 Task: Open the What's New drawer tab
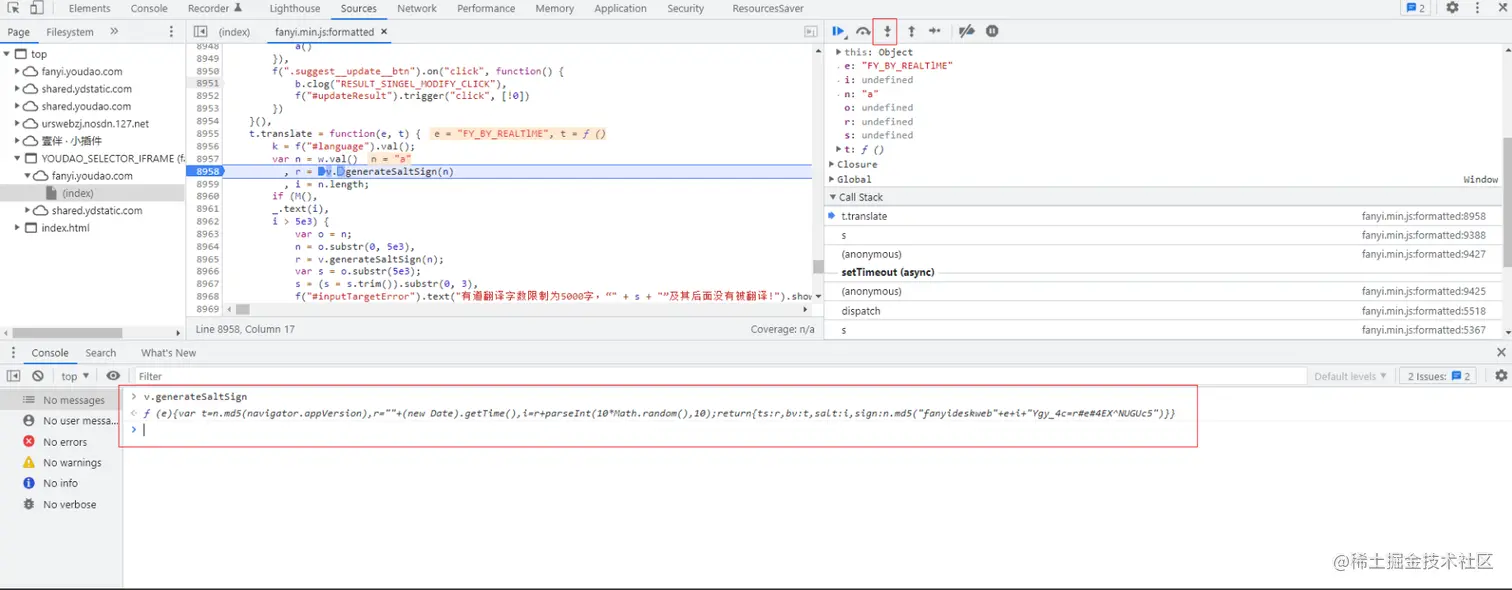(x=168, y=353)
